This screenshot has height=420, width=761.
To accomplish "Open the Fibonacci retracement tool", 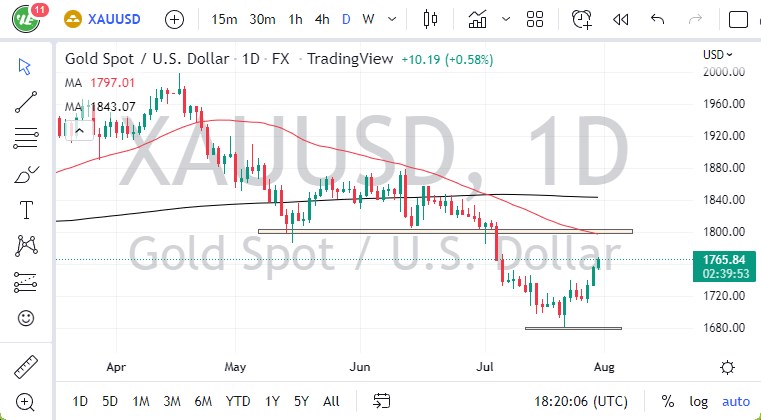I will [25, 134].
